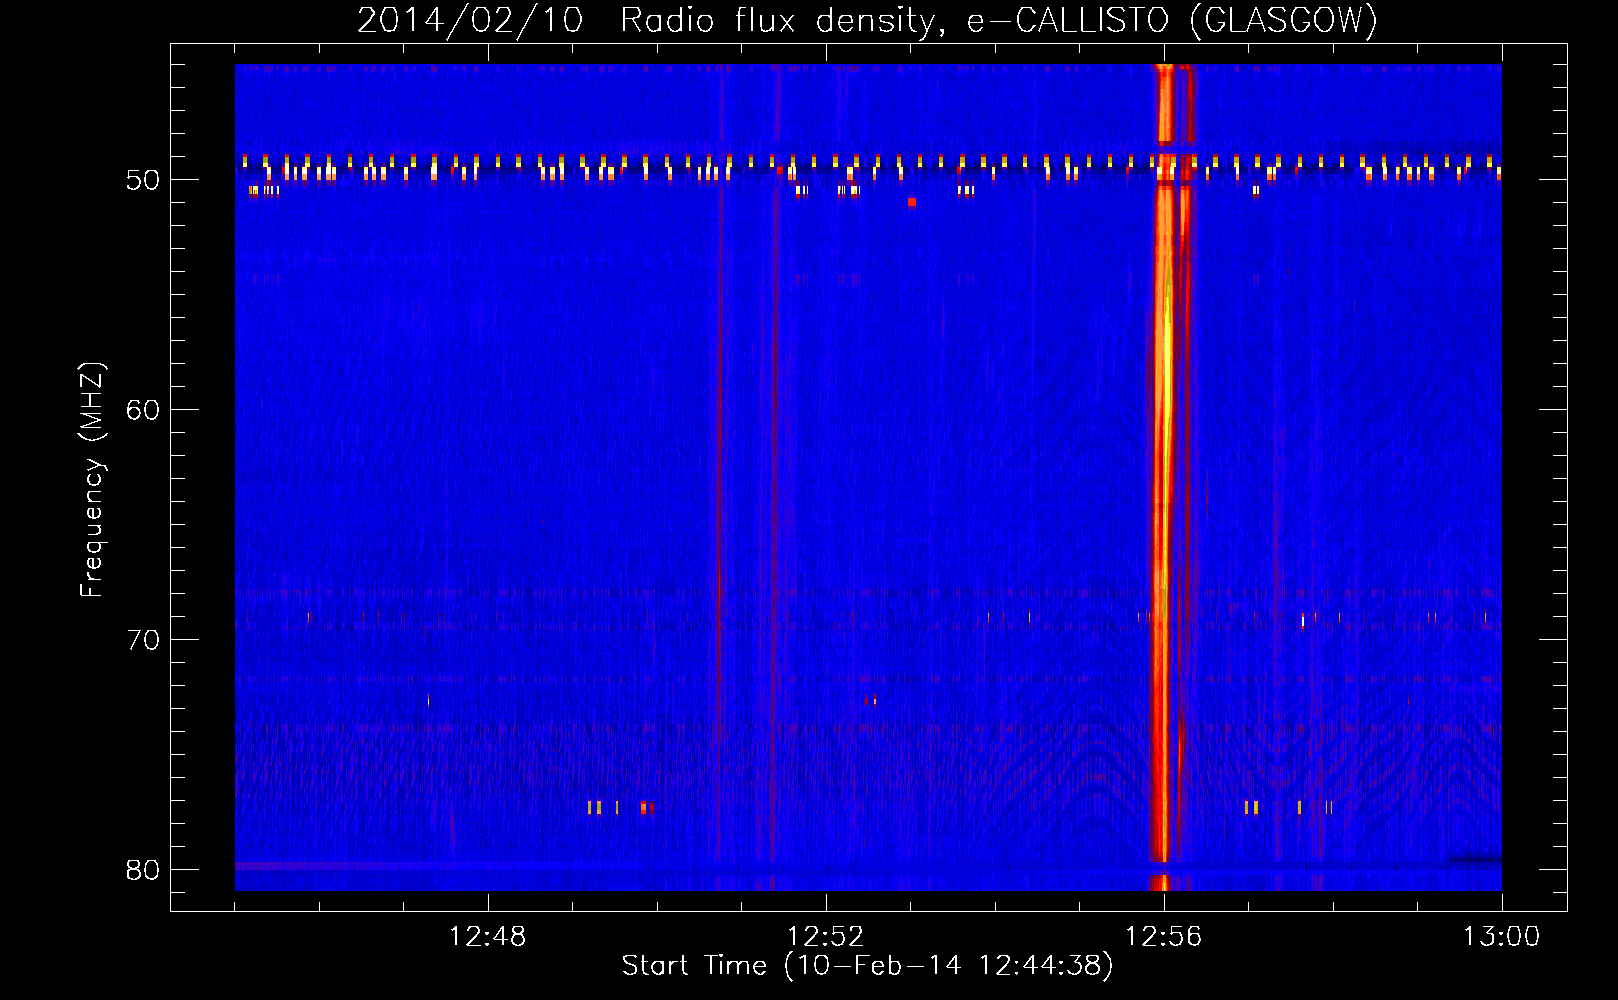This screenshot has width=1618, height=1000.
Task: Click the 'Start Time (10-Feb-14 12:44:38)' label
Action: point(867,966)
